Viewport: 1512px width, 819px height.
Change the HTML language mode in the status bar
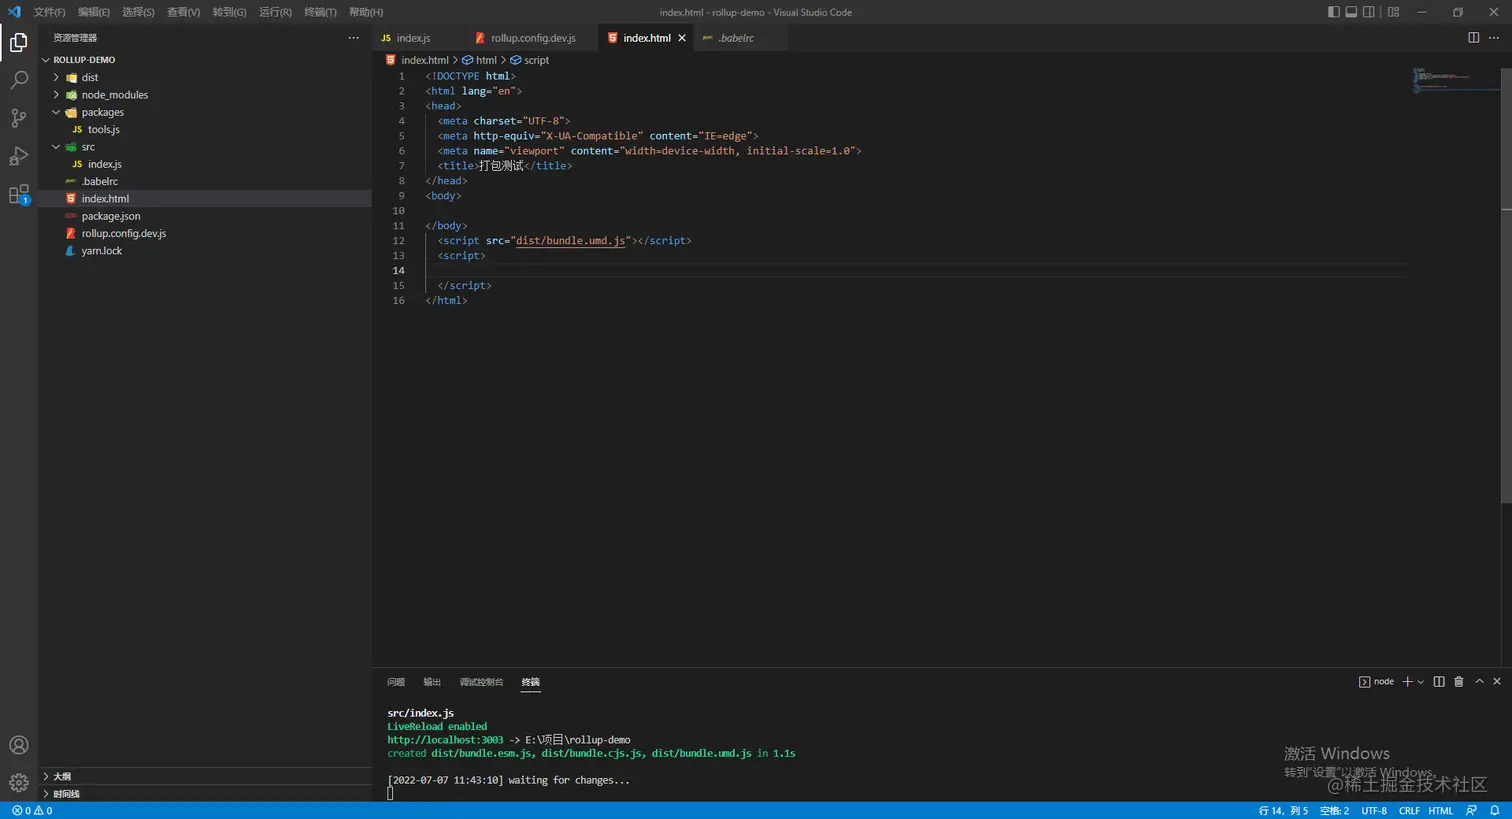pyautogui.click(x=1441, y=811)
